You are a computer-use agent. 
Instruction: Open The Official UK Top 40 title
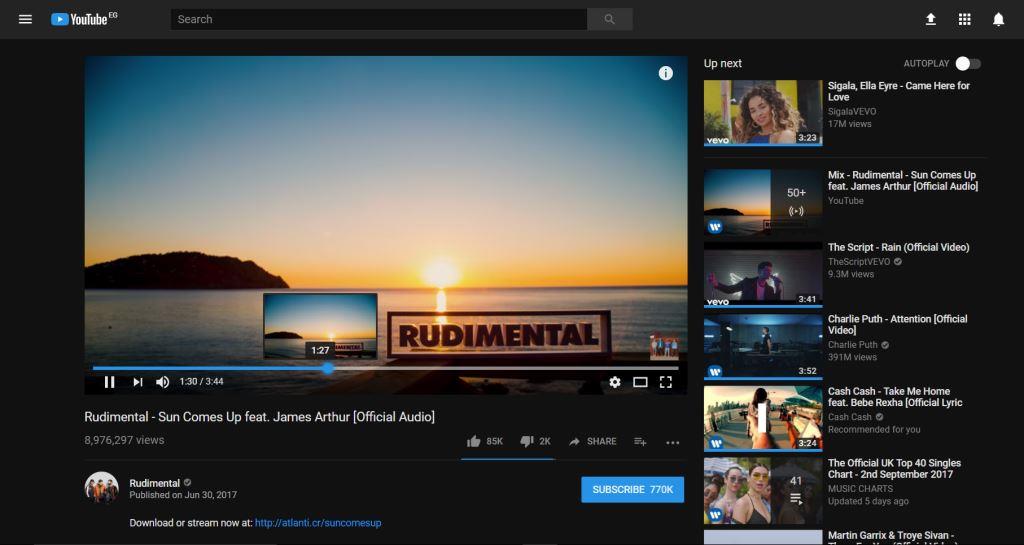895,469
